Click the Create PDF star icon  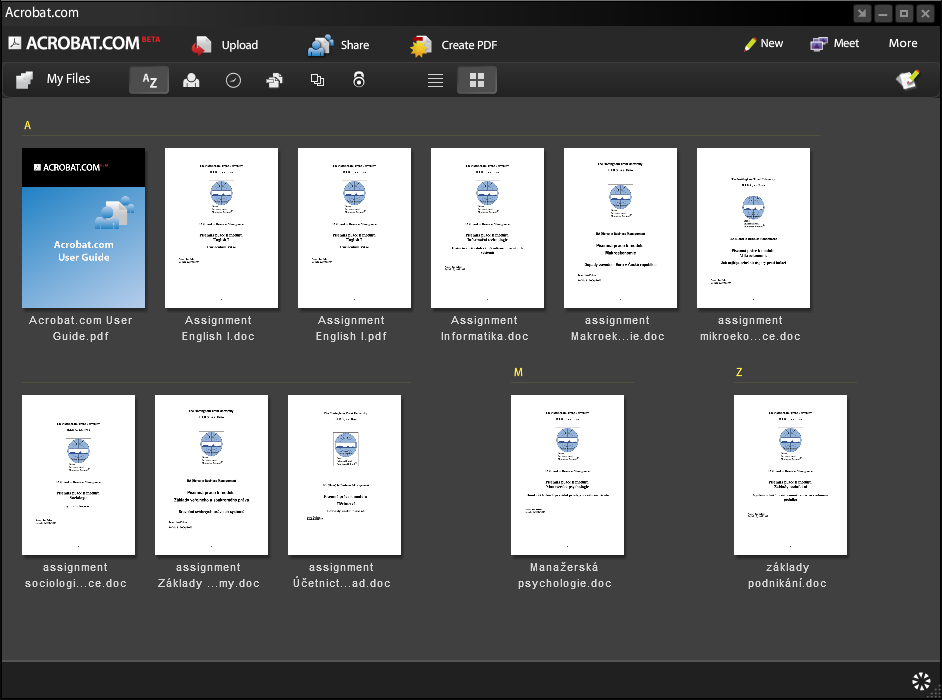(421, 46)
